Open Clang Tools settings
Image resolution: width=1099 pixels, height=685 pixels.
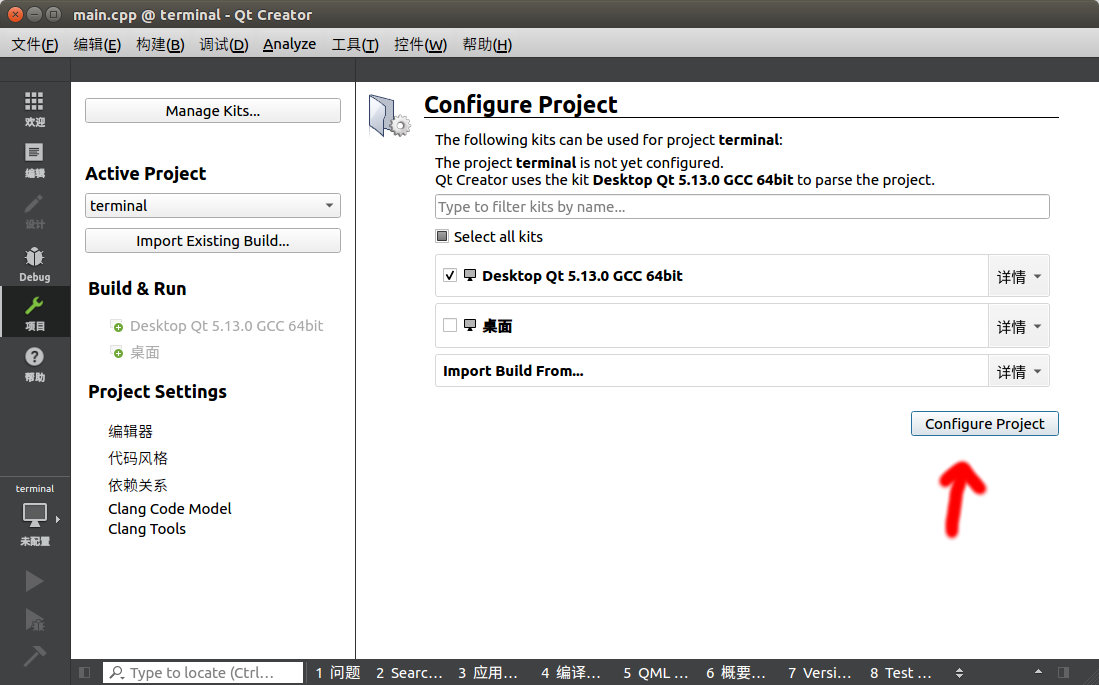pos(146,529)
